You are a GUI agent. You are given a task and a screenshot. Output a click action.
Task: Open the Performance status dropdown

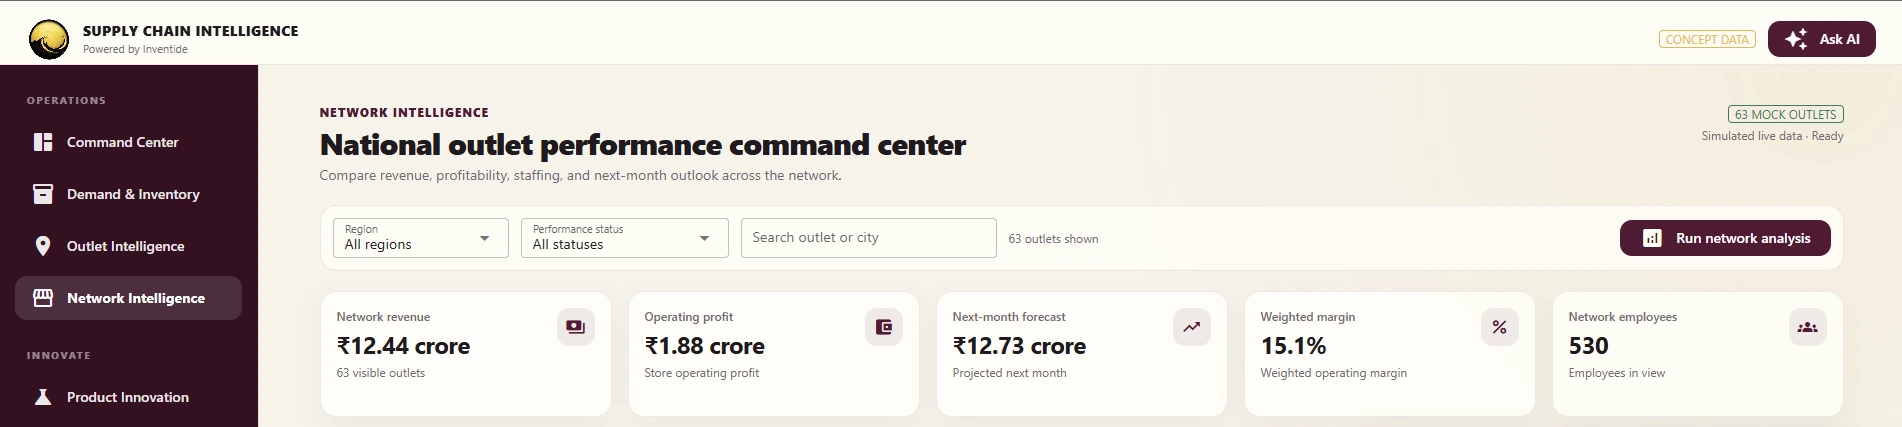(624, 238)
